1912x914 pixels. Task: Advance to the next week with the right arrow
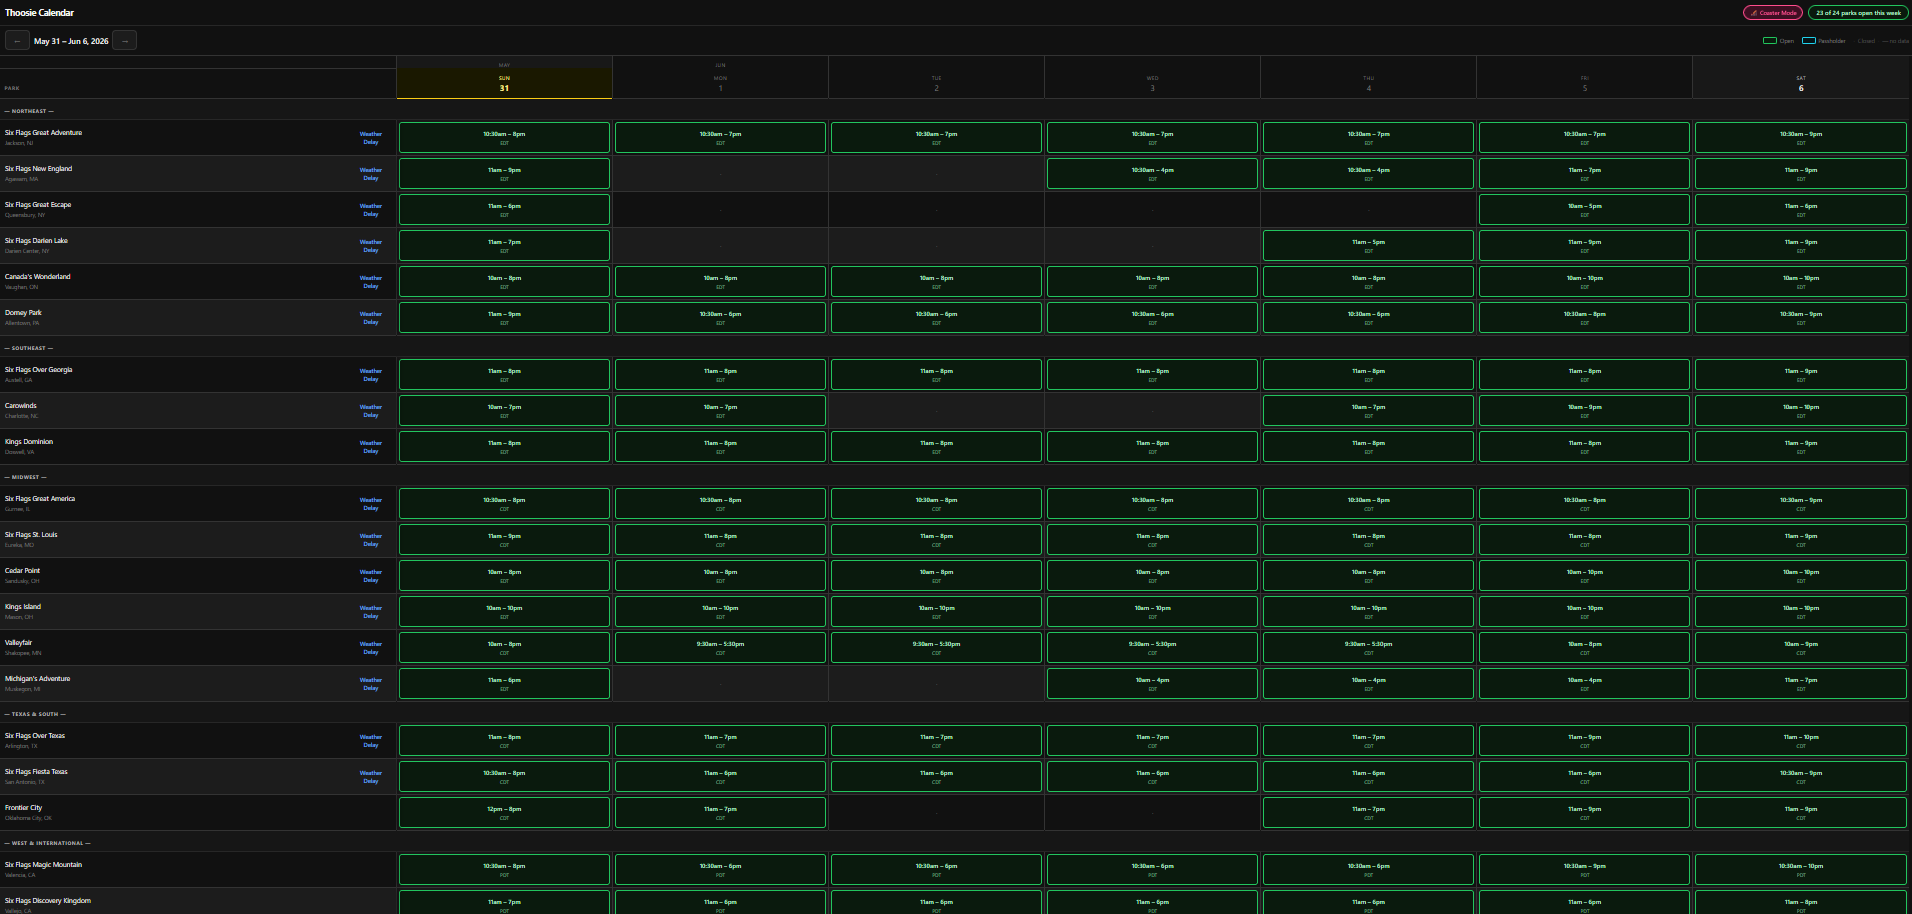tap(125, 41)
